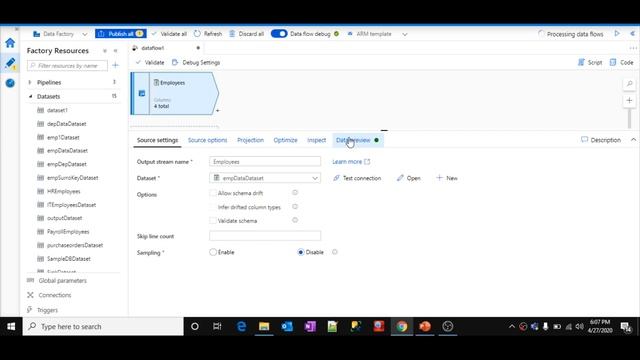The width and height of the screenshot is (640, 360).
Task: Click Discard all in the toolbar
Action: 247,34
